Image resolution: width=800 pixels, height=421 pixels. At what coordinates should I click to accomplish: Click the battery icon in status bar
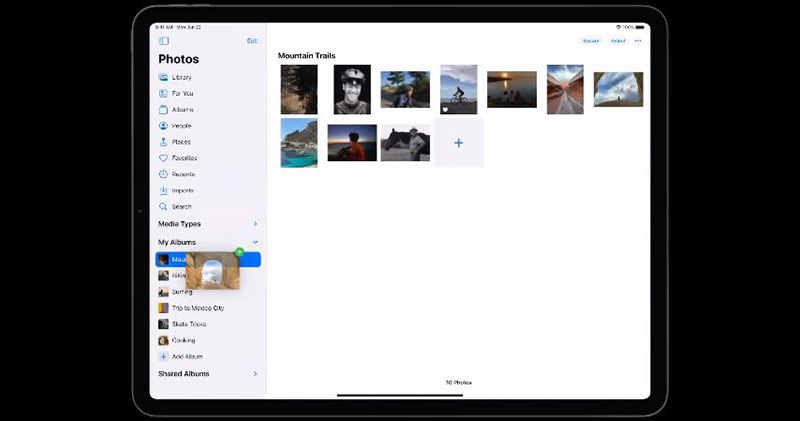(x=640, y=27)
